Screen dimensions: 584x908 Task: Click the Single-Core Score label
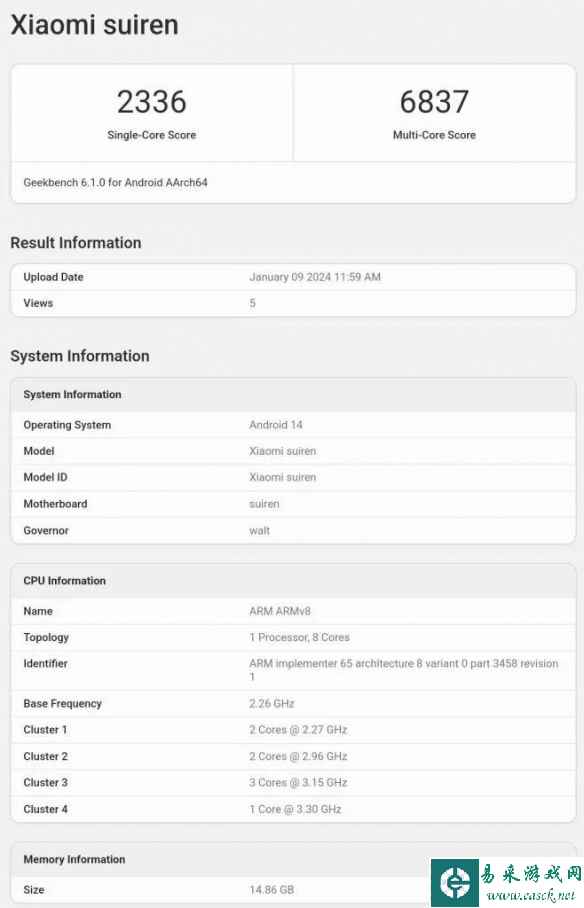click(x=152, y=135)
